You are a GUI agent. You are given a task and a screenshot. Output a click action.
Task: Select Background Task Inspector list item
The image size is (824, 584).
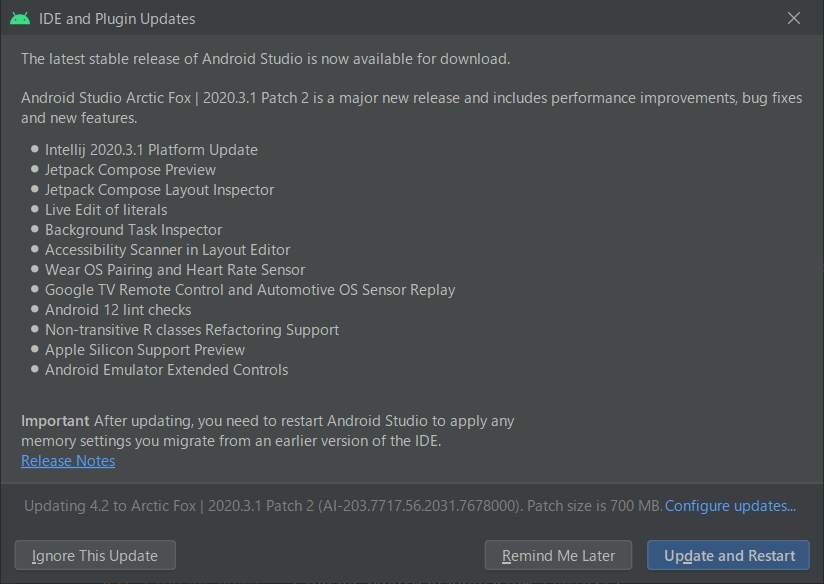133,230
